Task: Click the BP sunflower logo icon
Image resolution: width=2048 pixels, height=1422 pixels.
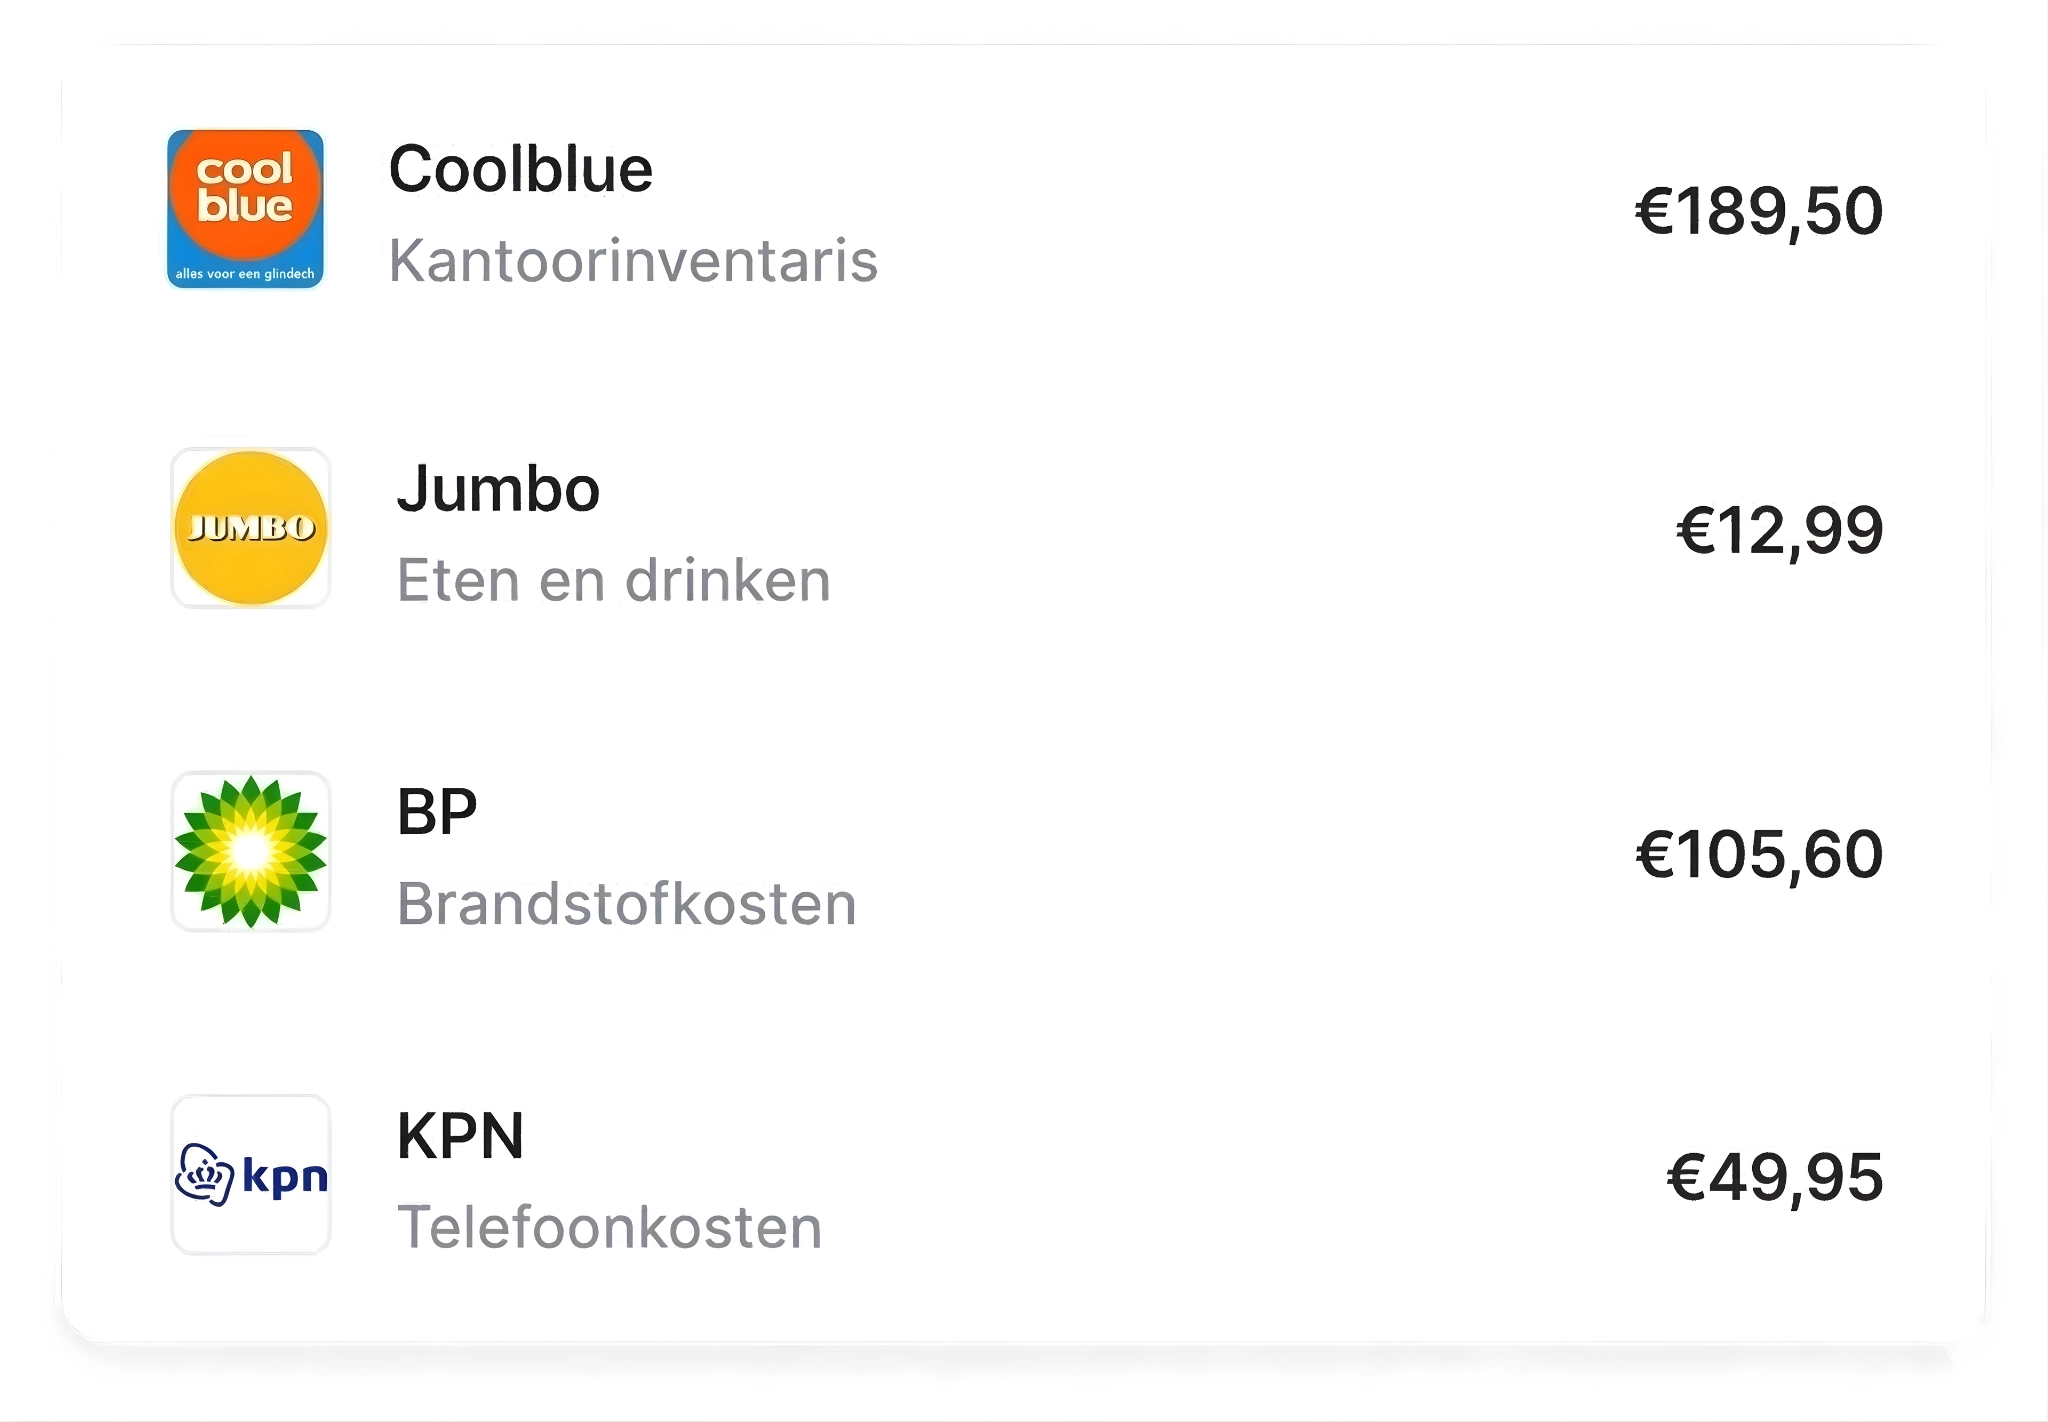Action: tap(250, 851)
